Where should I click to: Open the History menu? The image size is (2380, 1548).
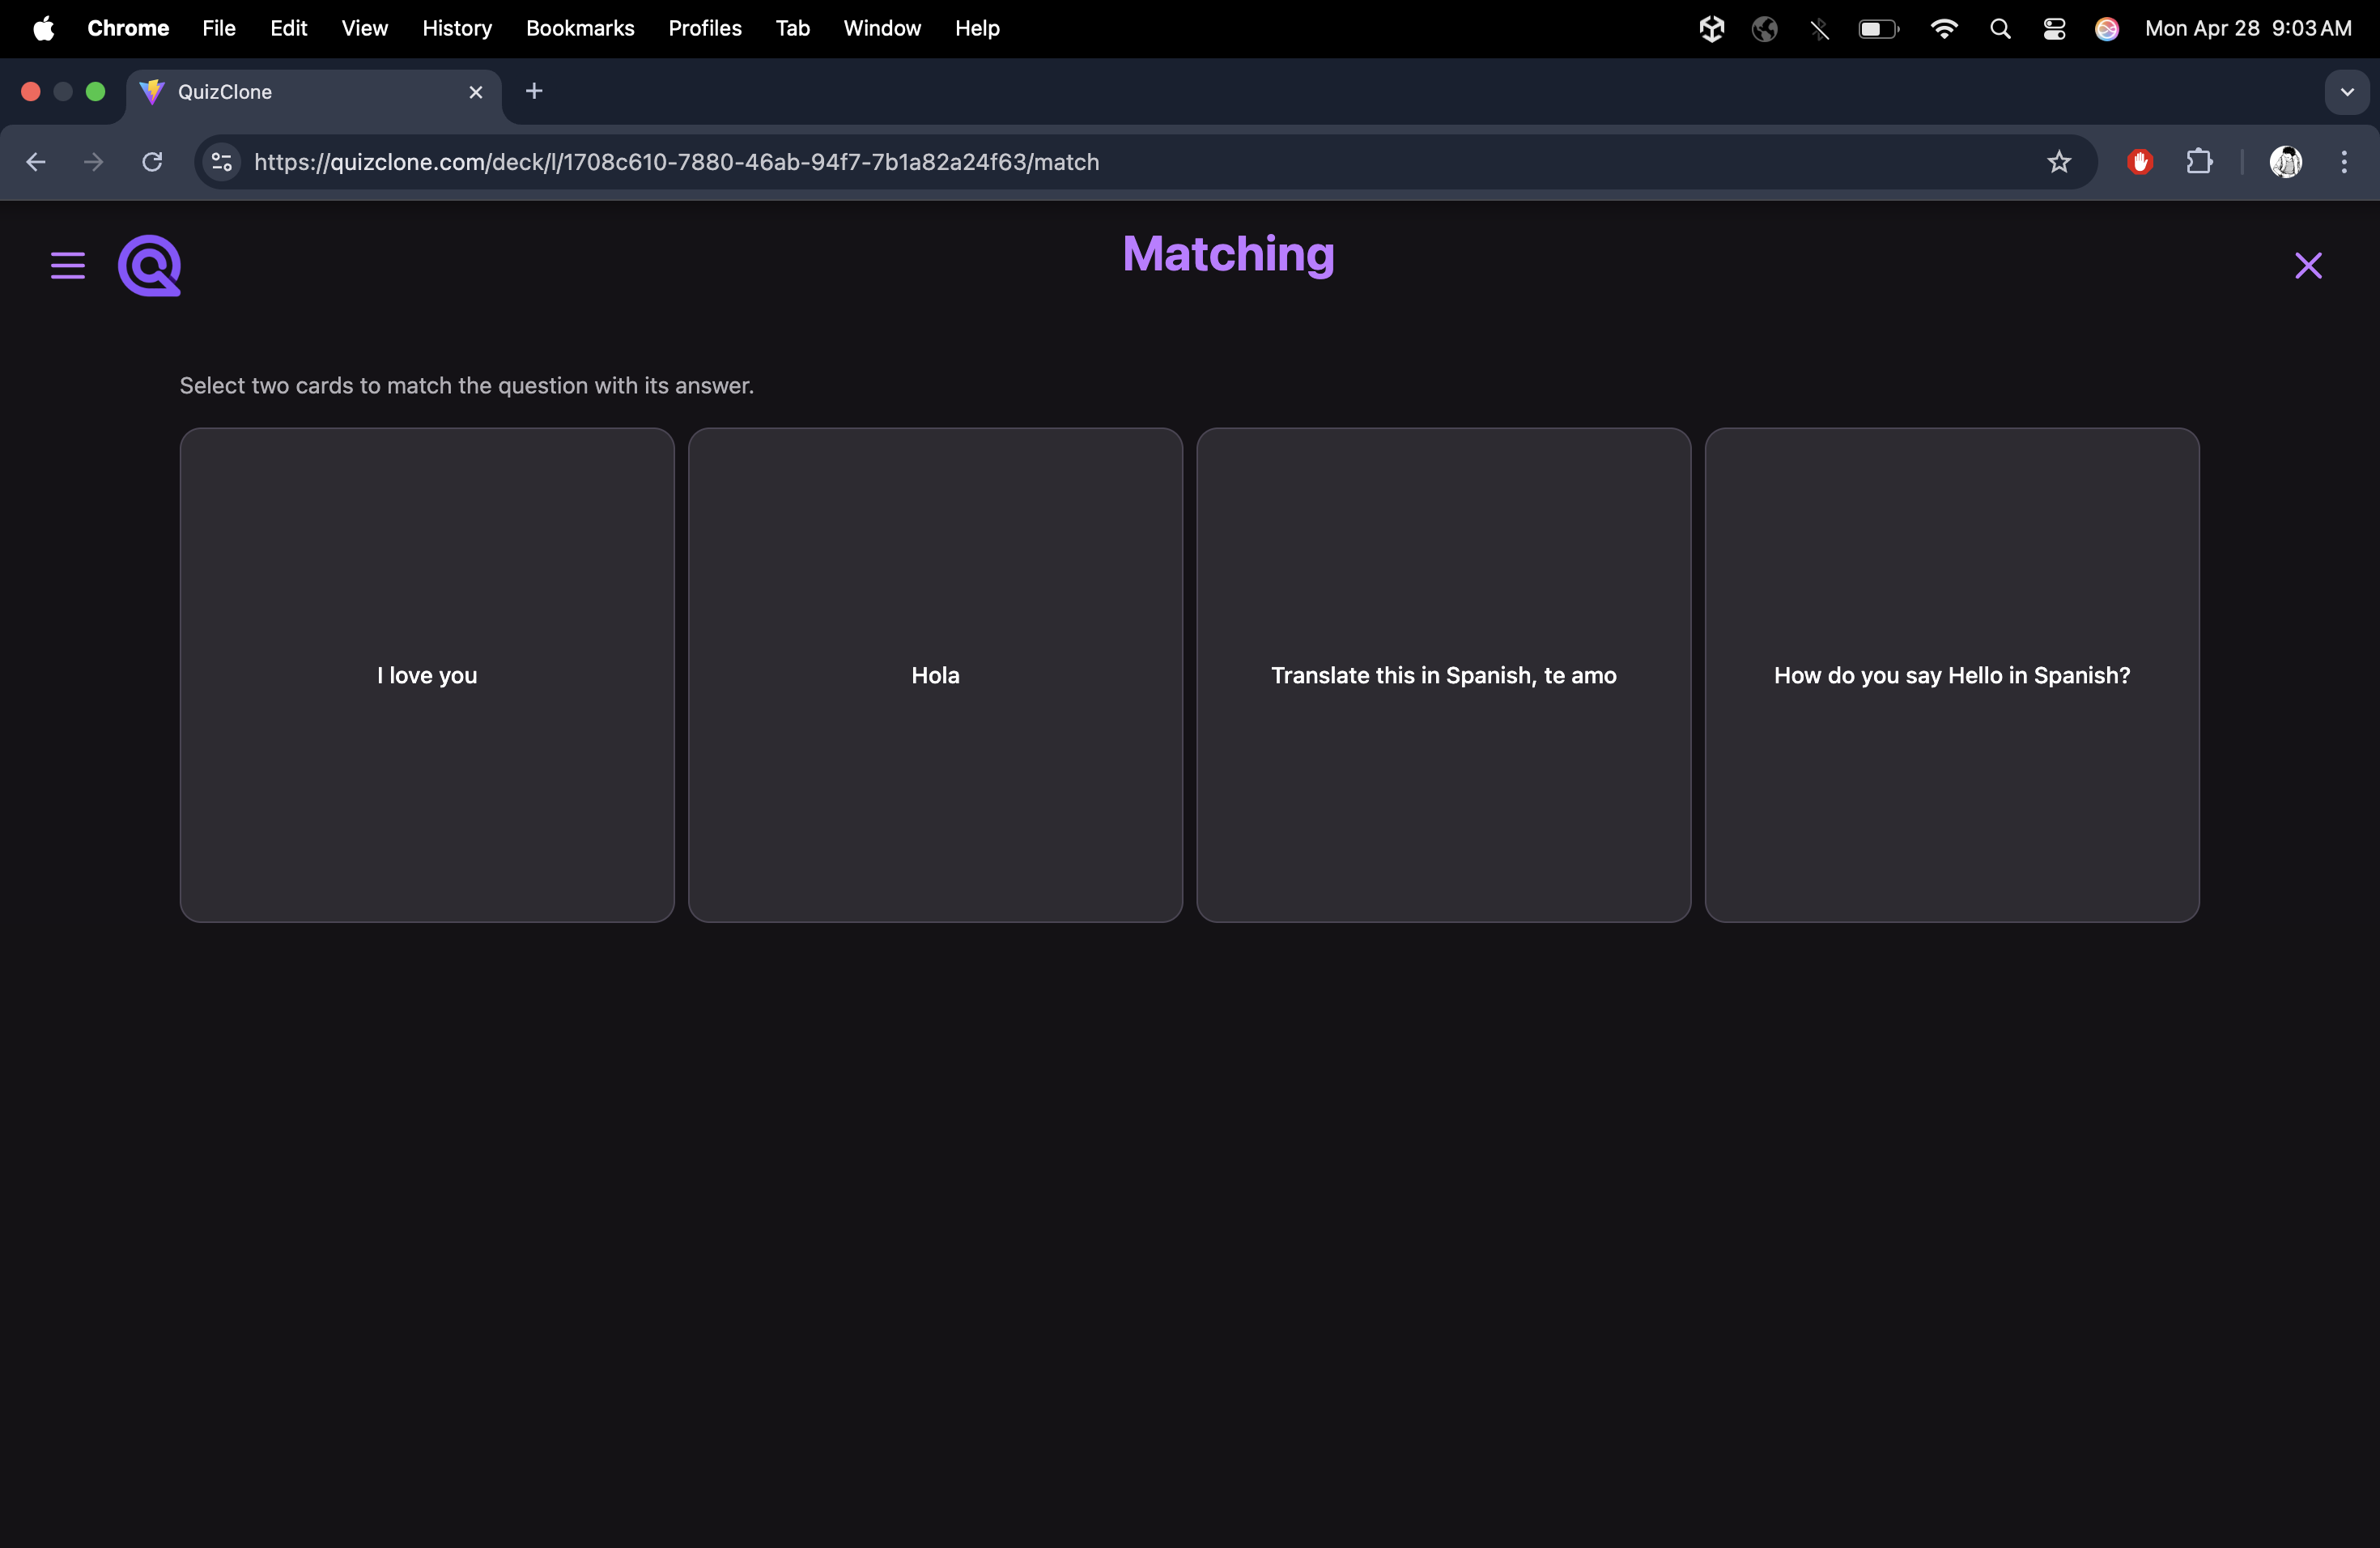(457, 28)
